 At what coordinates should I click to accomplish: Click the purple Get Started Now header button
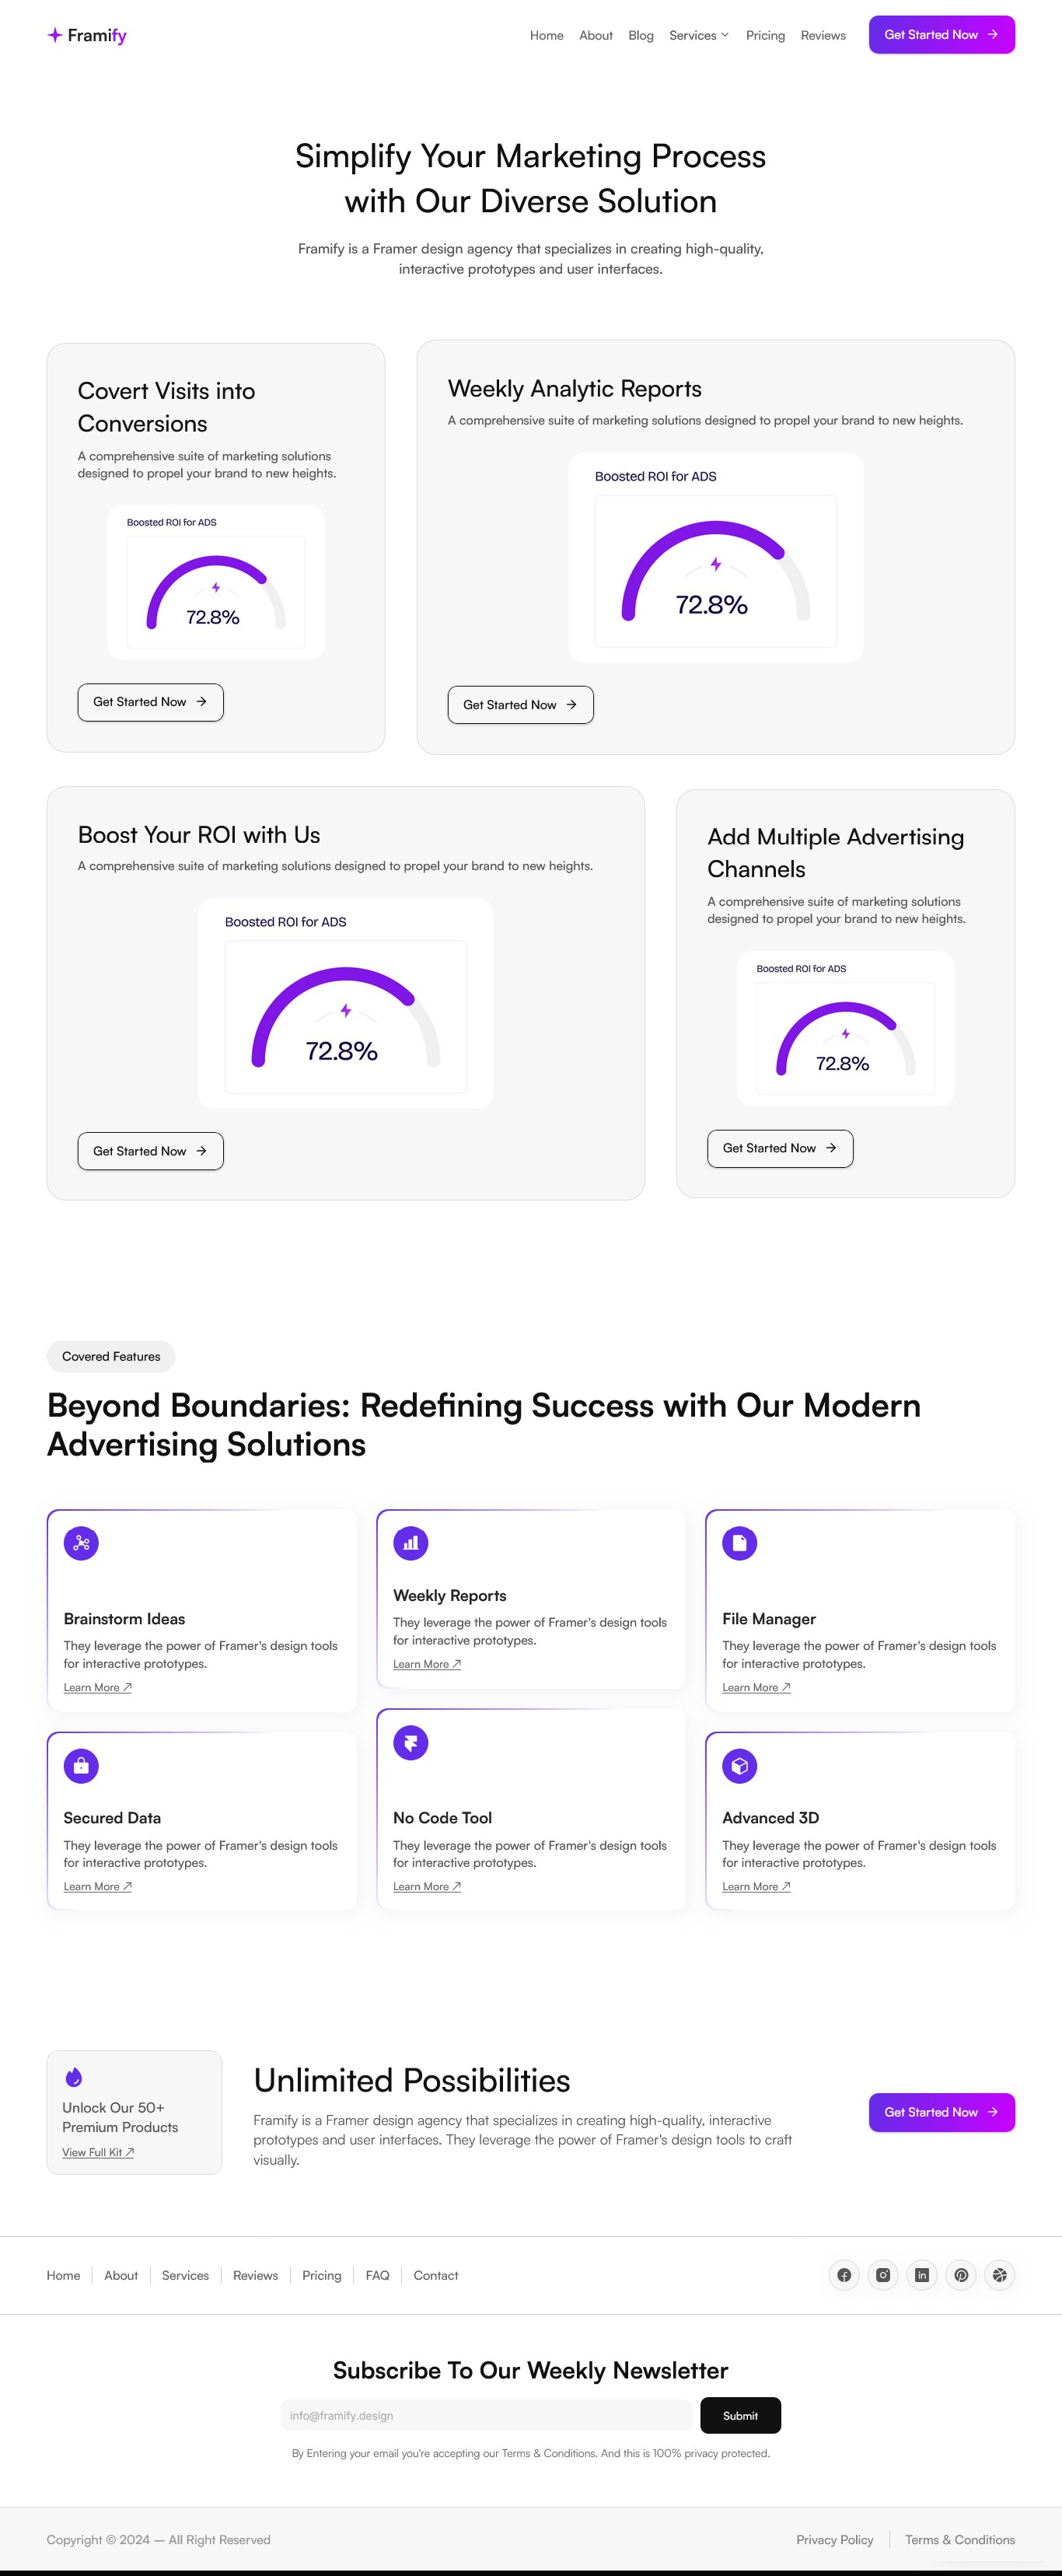pos(941,35)
